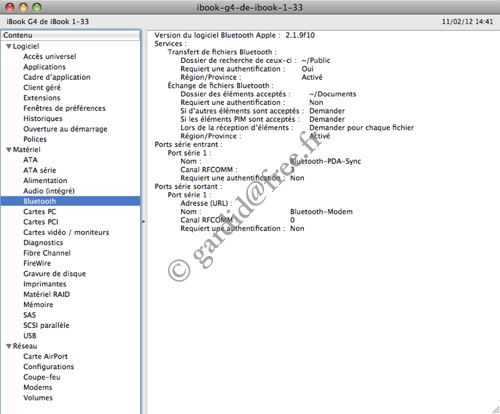This screenshot has height=414, width=500.
Task: Select Mémoire in the hardware list
Action: tap(38, 305)
